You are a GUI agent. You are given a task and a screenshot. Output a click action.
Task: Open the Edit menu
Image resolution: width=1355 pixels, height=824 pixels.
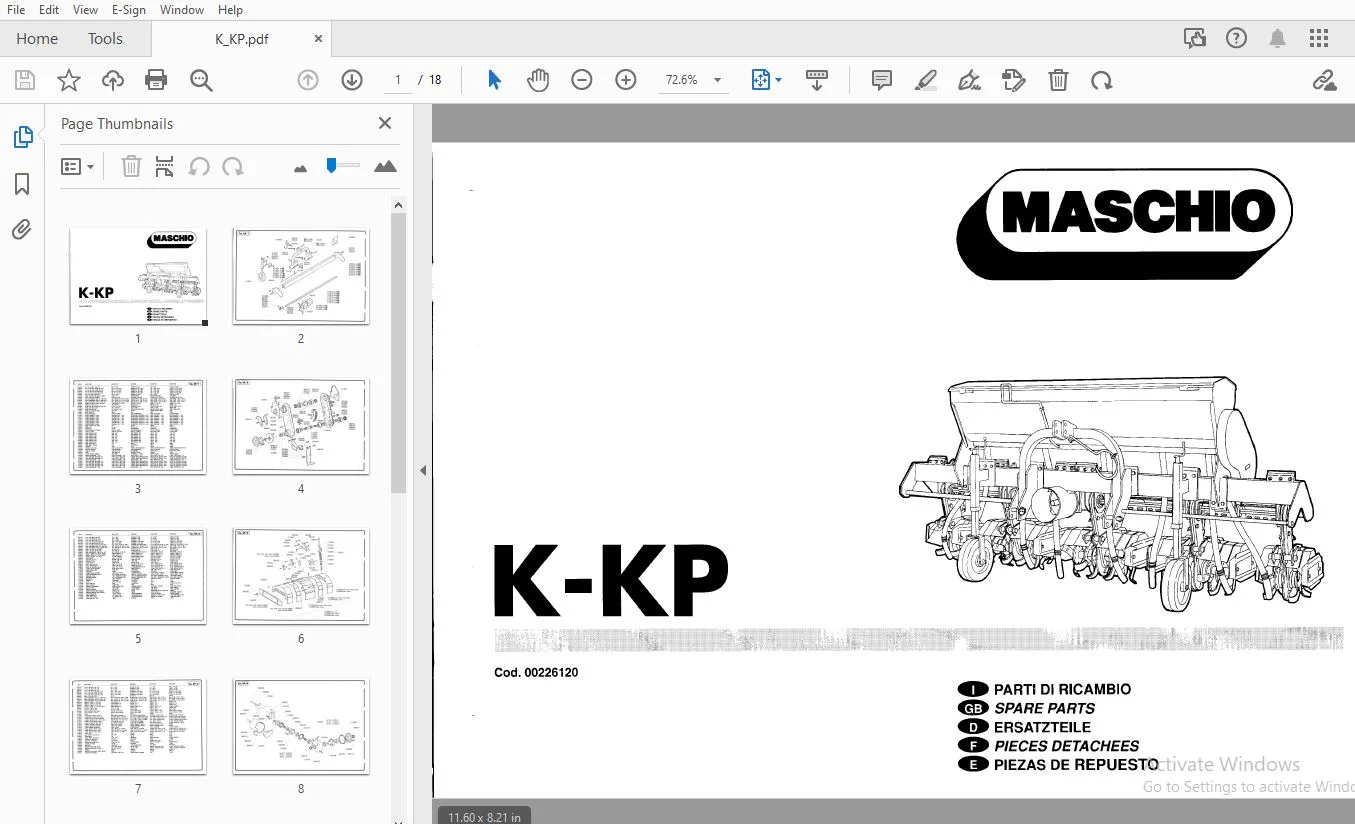pos(48,10)
